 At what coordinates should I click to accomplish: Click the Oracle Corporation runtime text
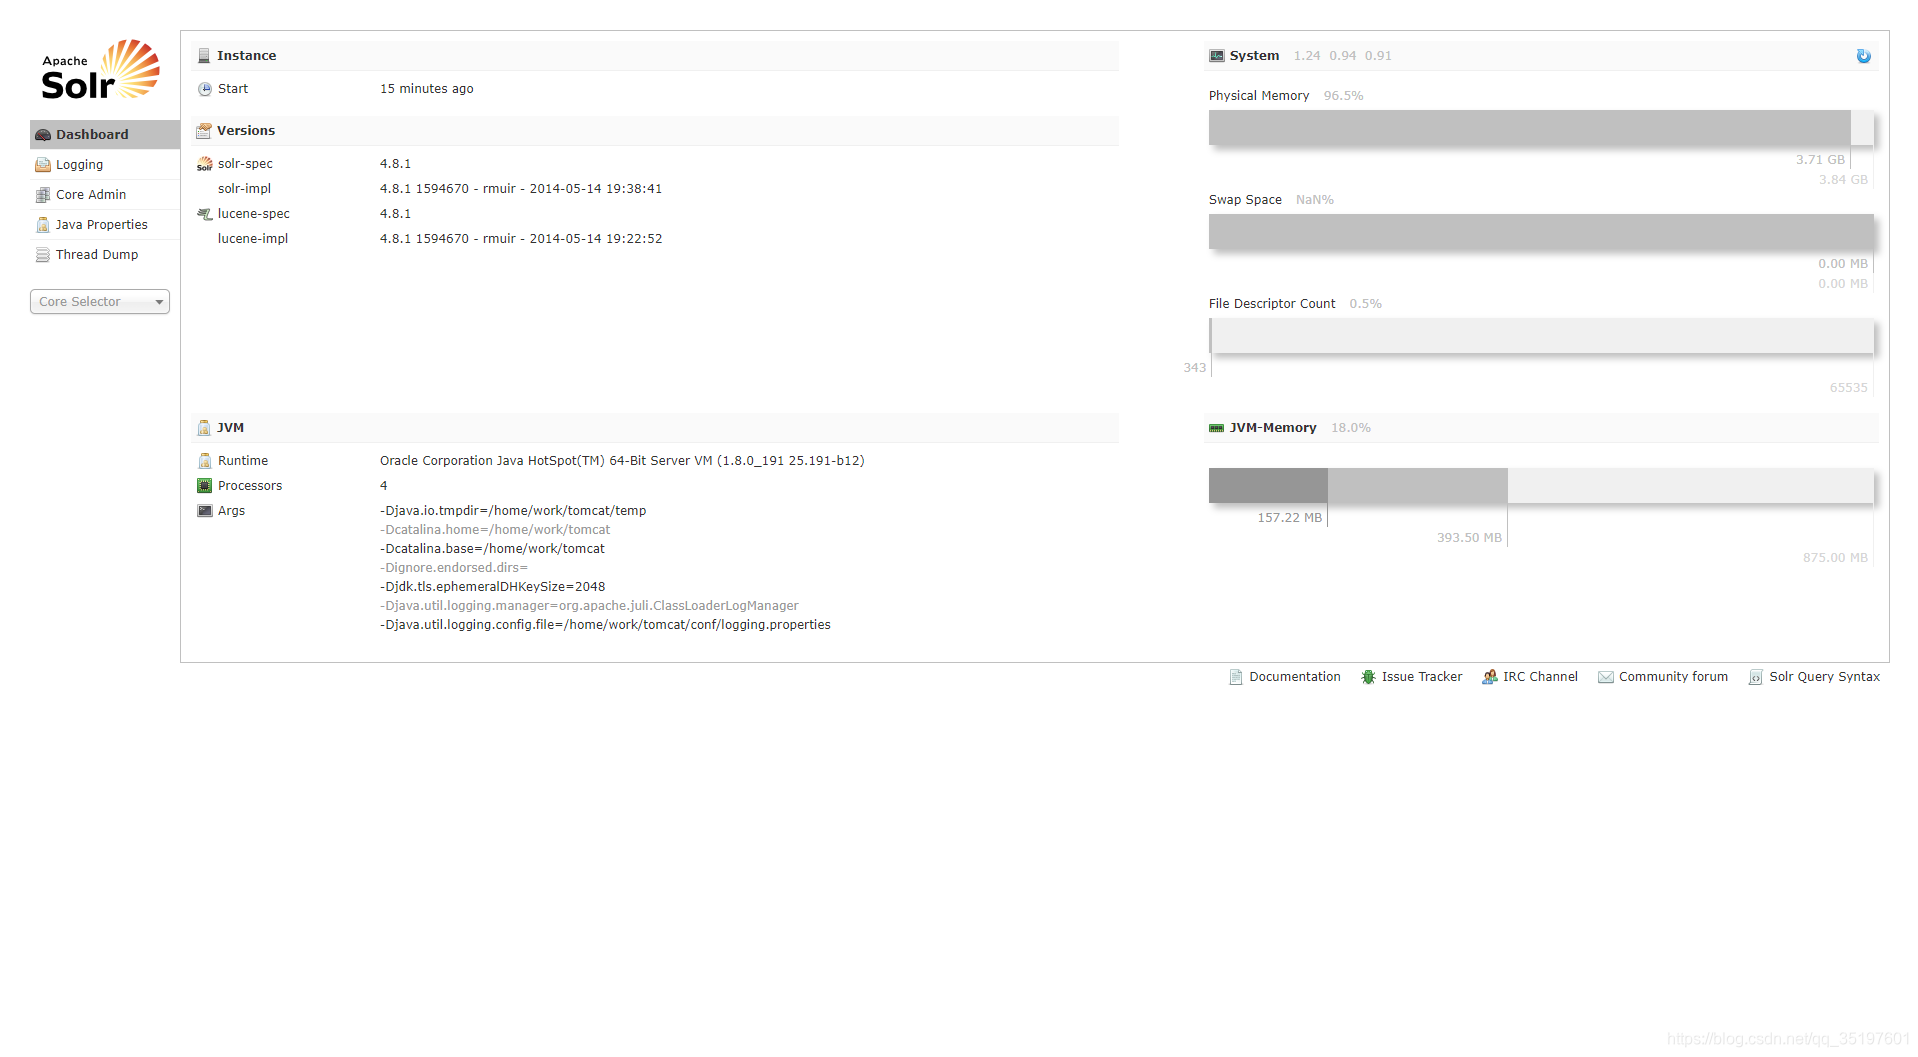click(622, 461)
